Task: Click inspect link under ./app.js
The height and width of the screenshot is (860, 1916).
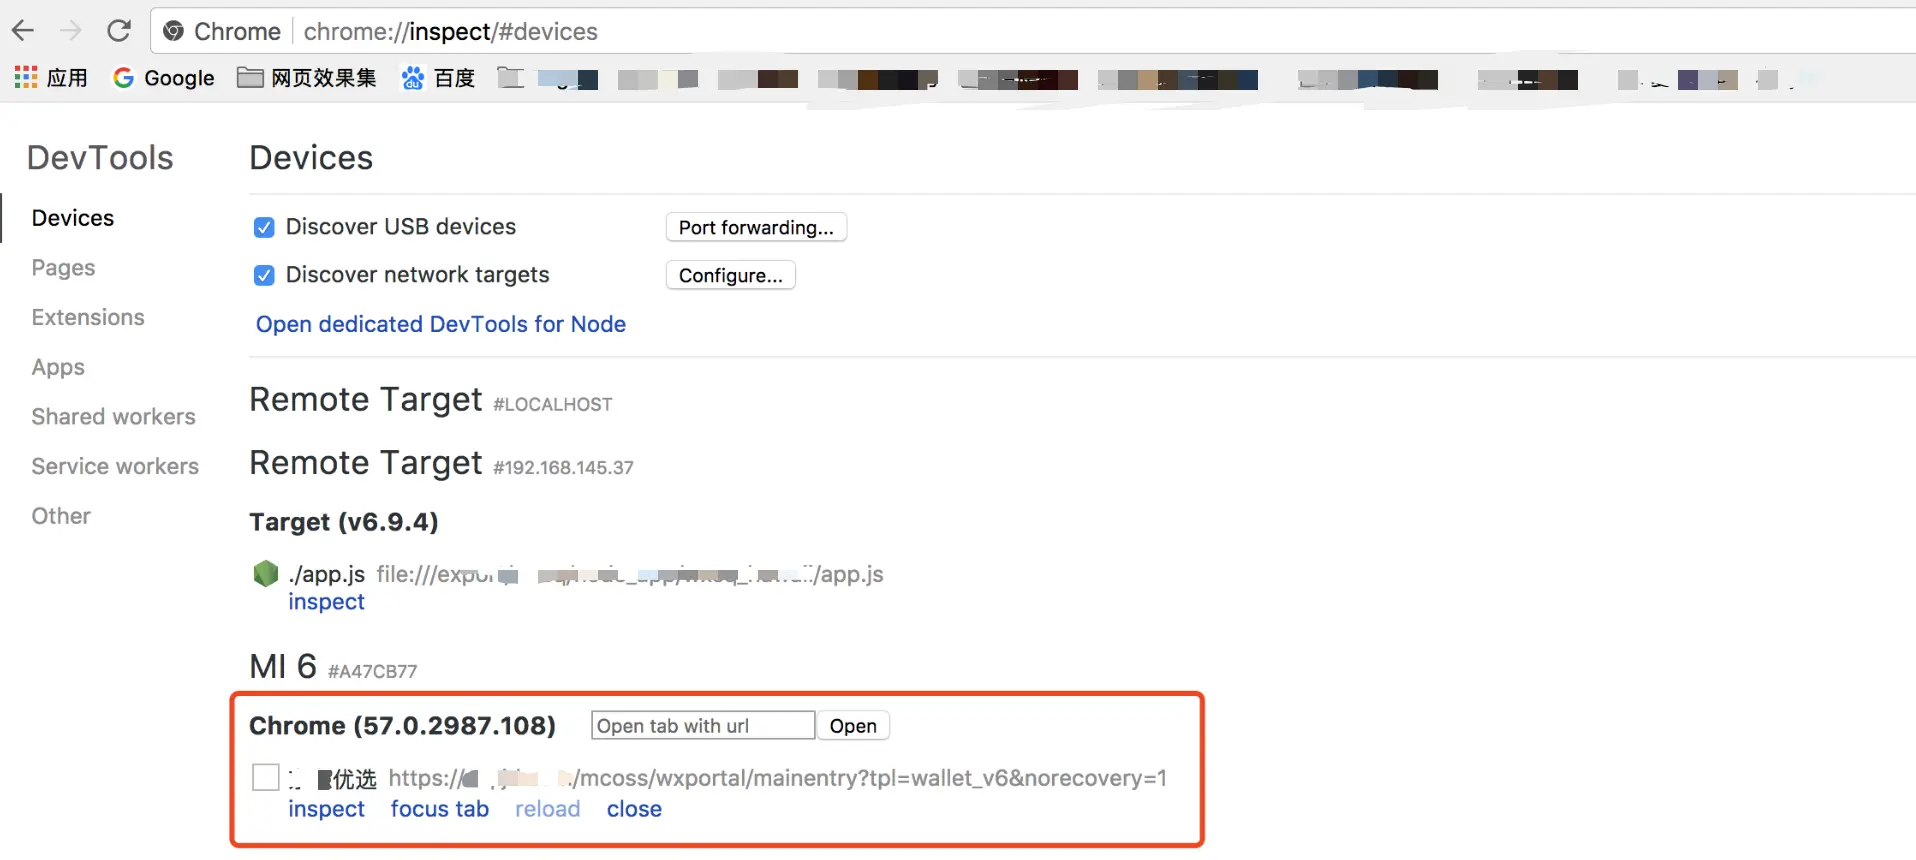Action: tap(326, 602)
